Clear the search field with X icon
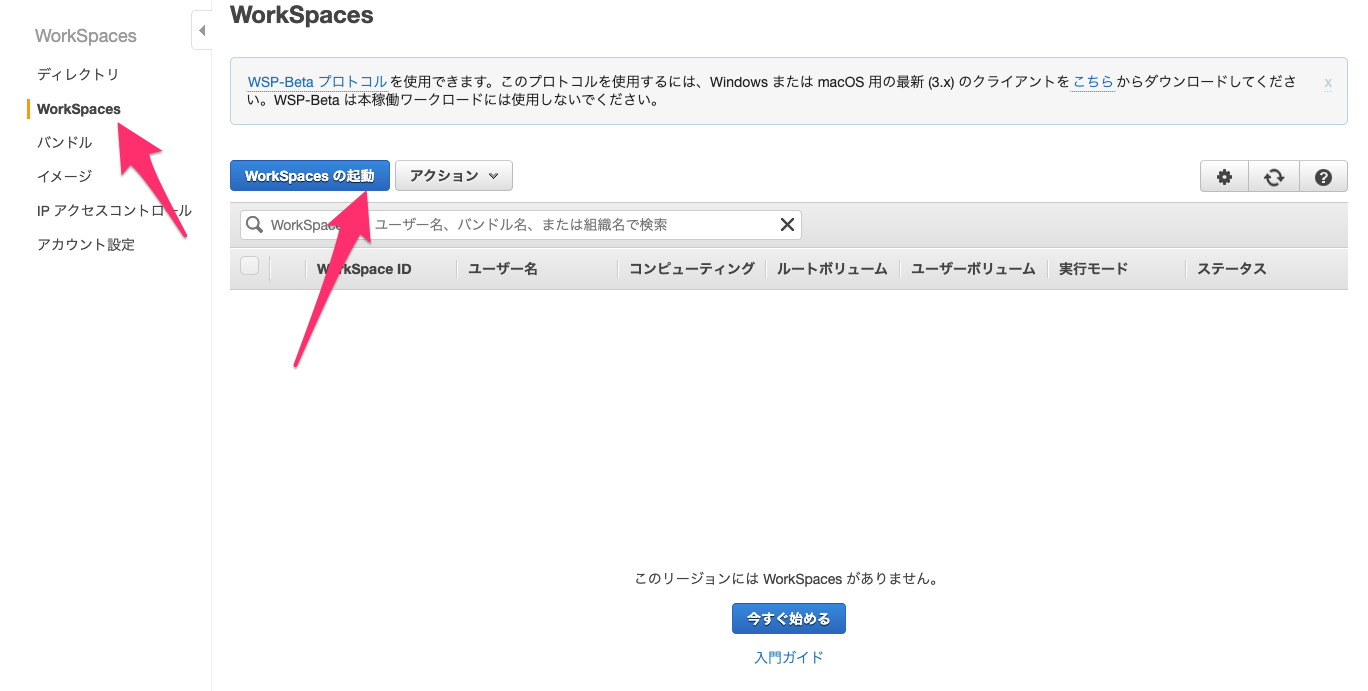 (787, 225)
